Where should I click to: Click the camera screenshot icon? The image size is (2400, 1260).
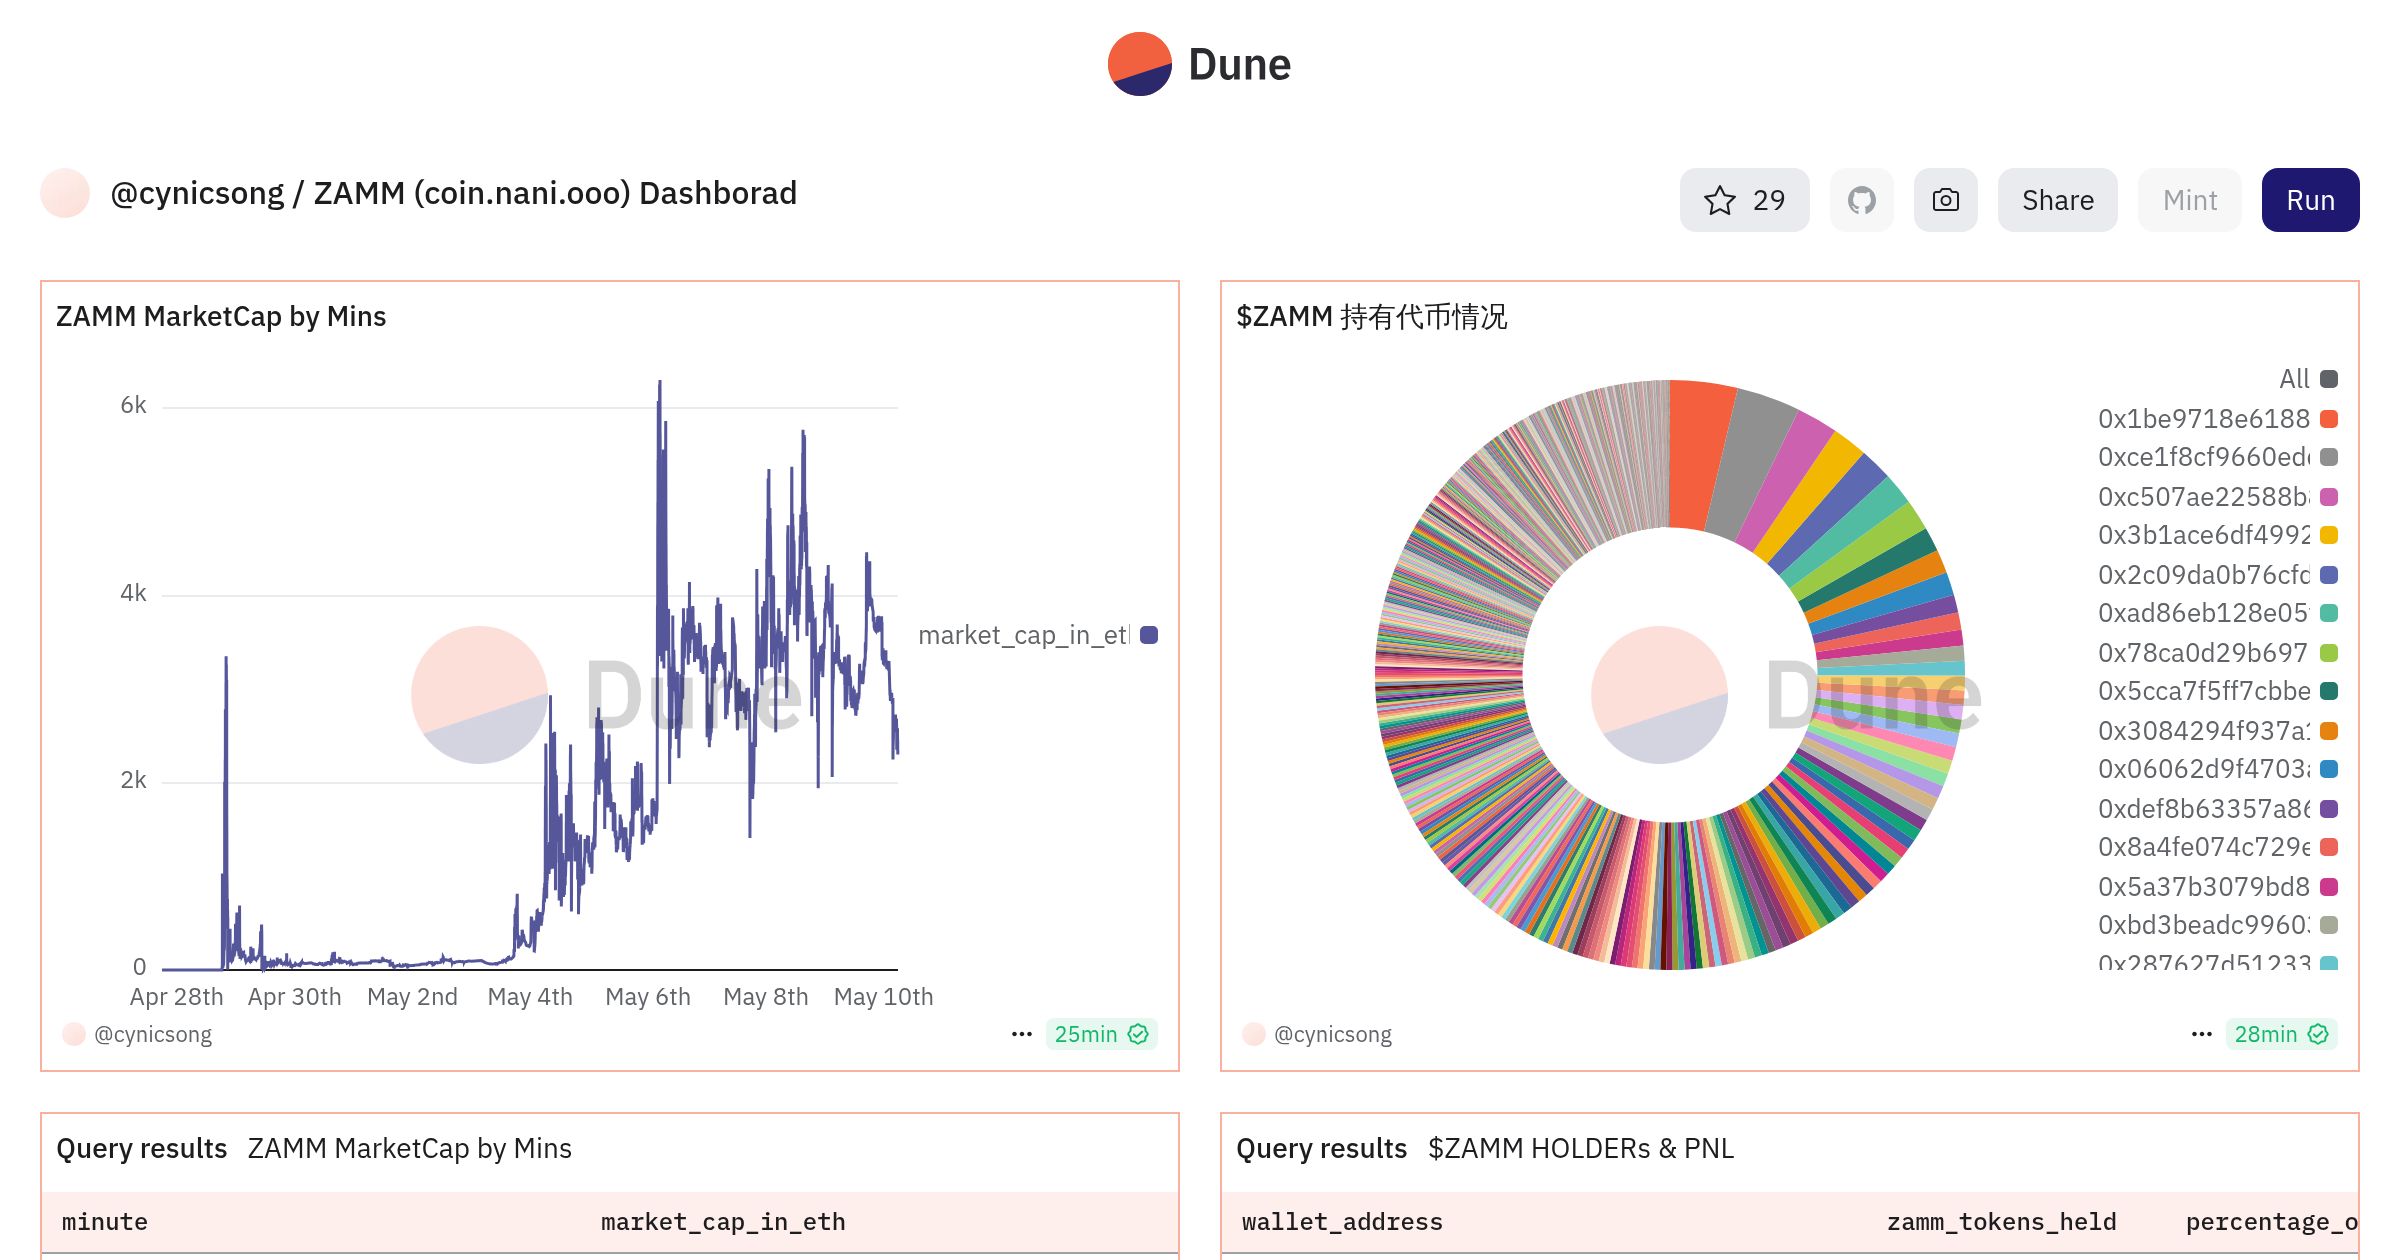1945,200
